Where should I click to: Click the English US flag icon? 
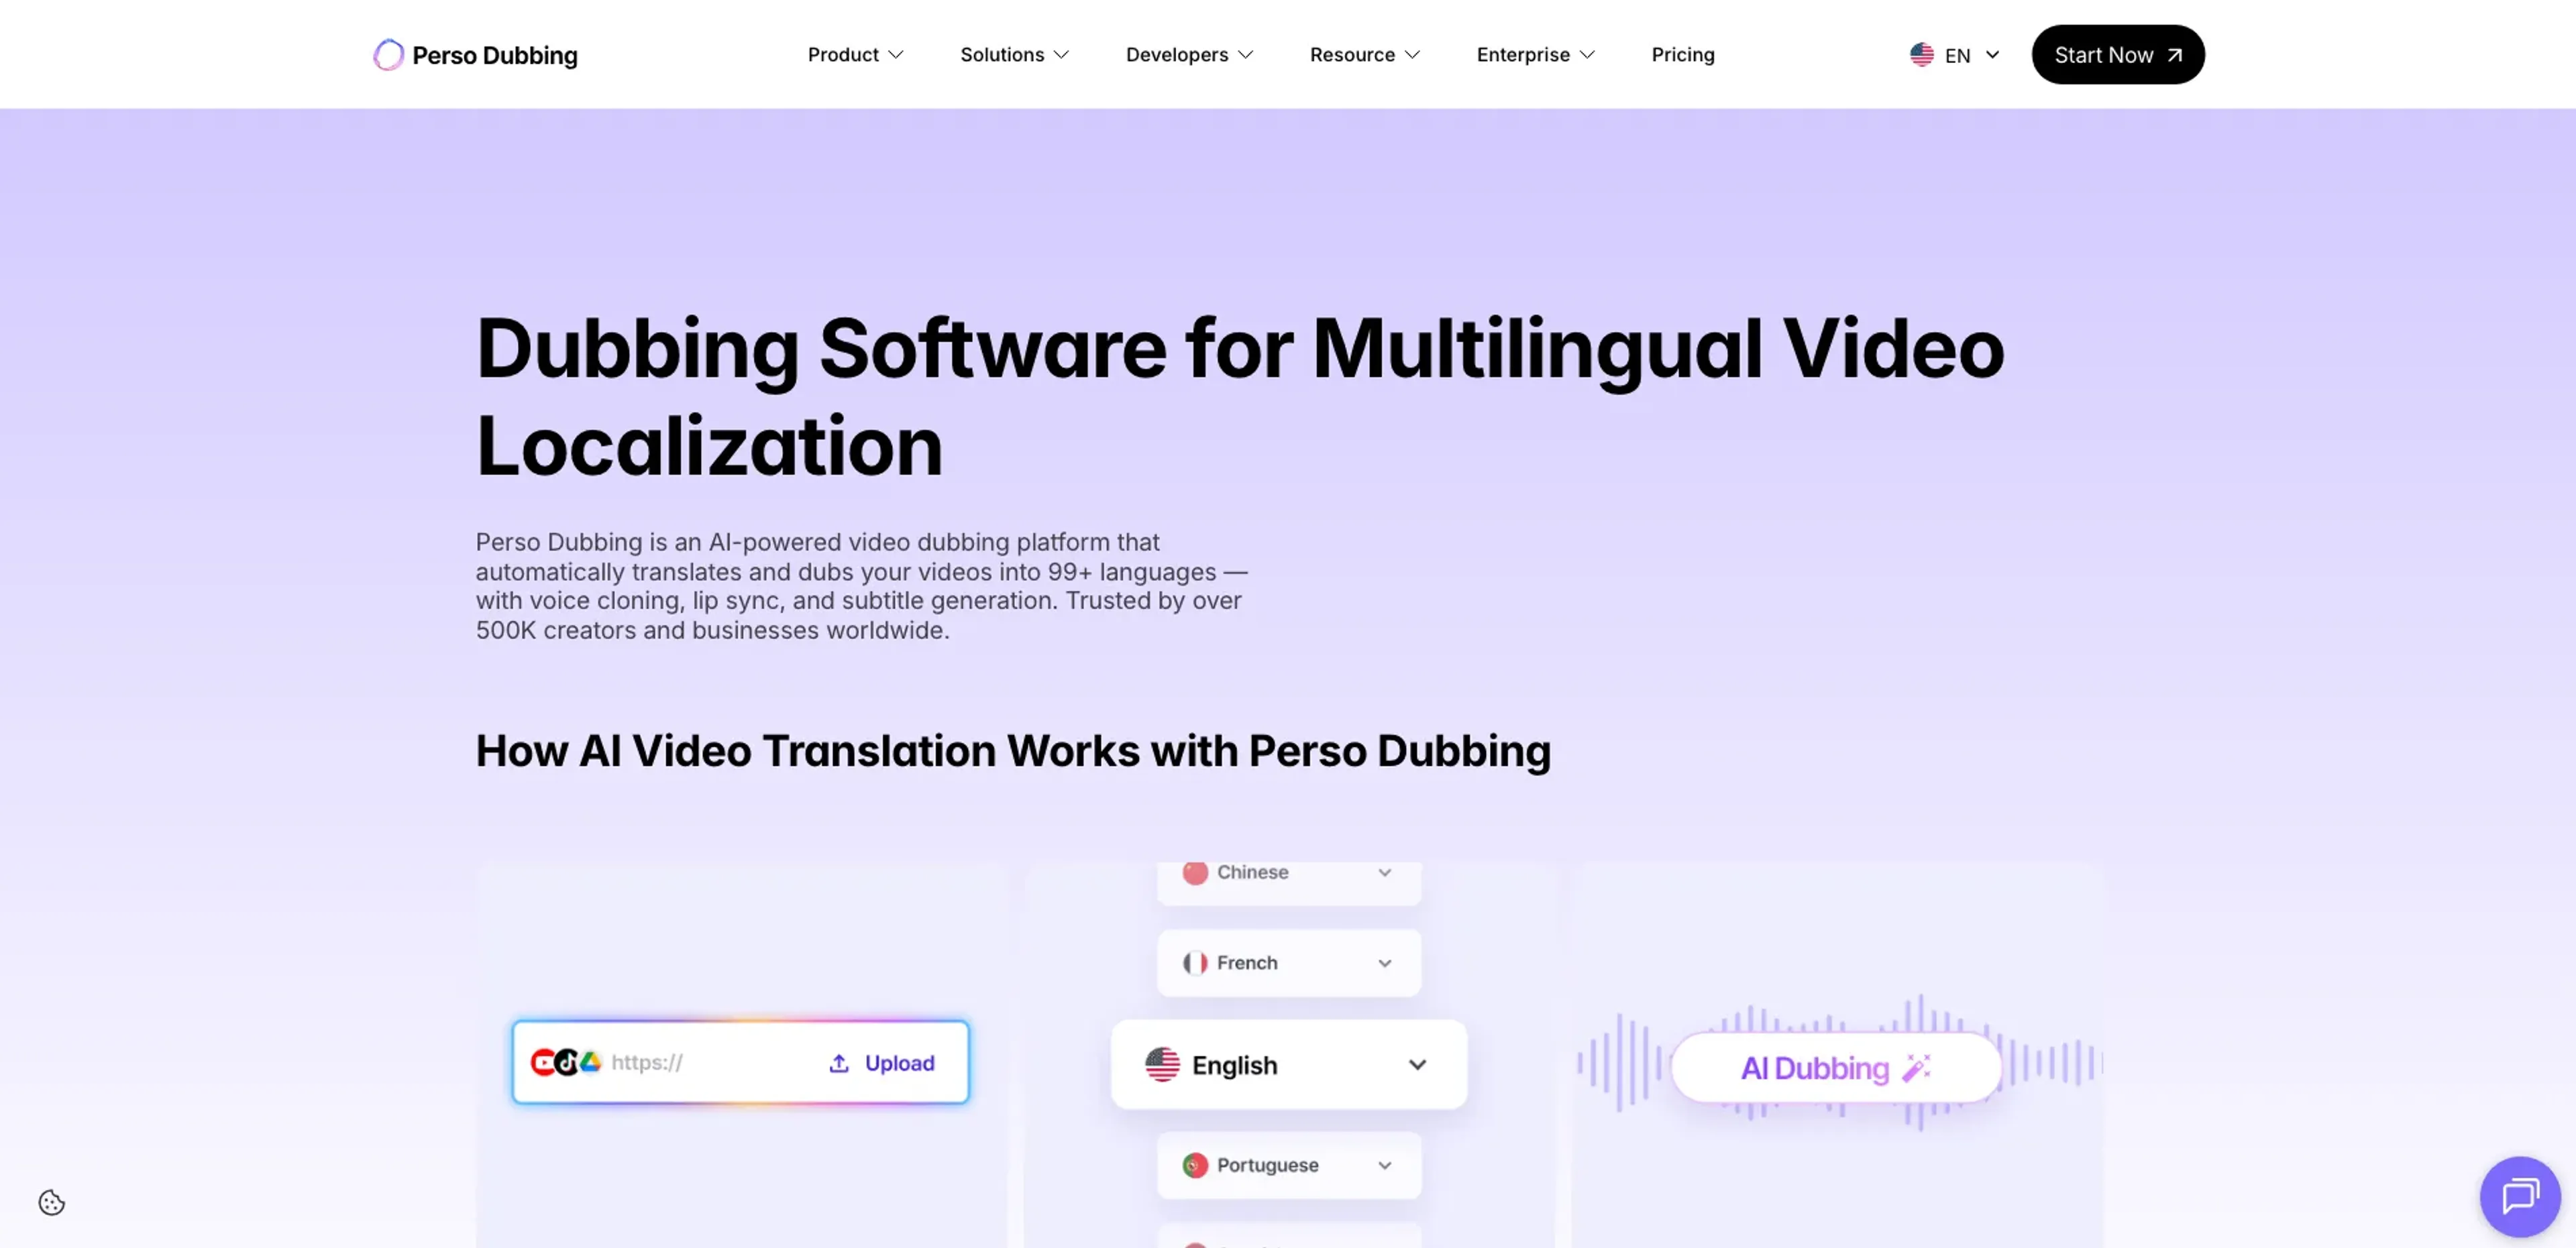[1161, 1064]
